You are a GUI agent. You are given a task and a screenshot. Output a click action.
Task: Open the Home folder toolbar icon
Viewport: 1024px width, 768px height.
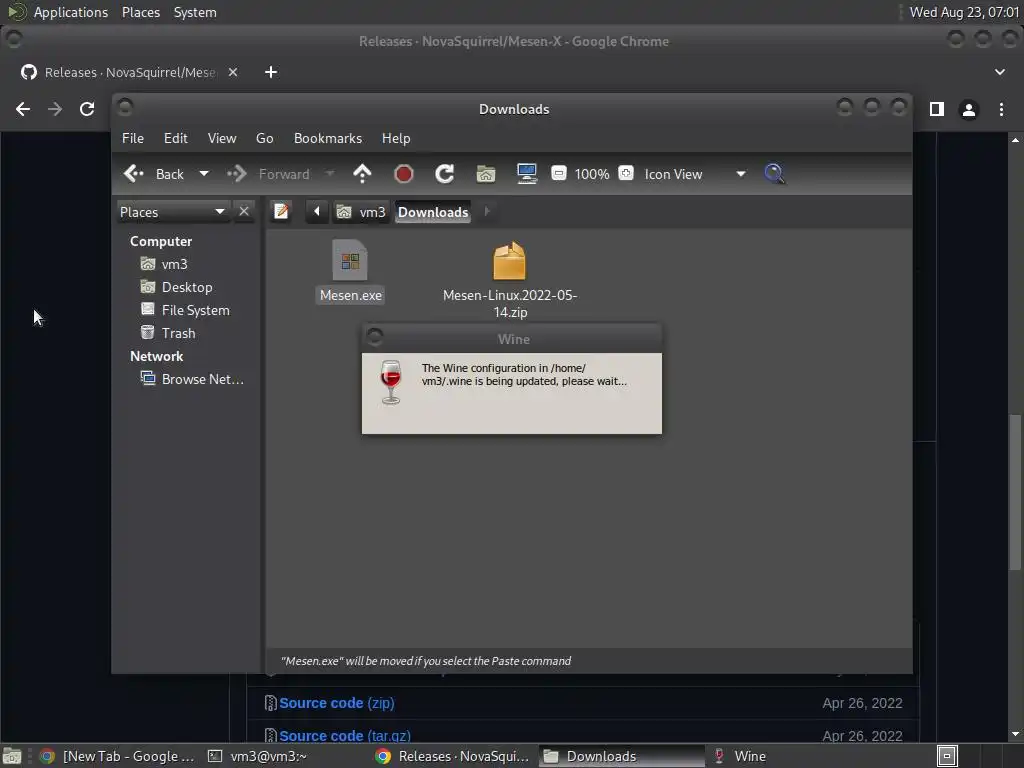[x=486, y=174]
